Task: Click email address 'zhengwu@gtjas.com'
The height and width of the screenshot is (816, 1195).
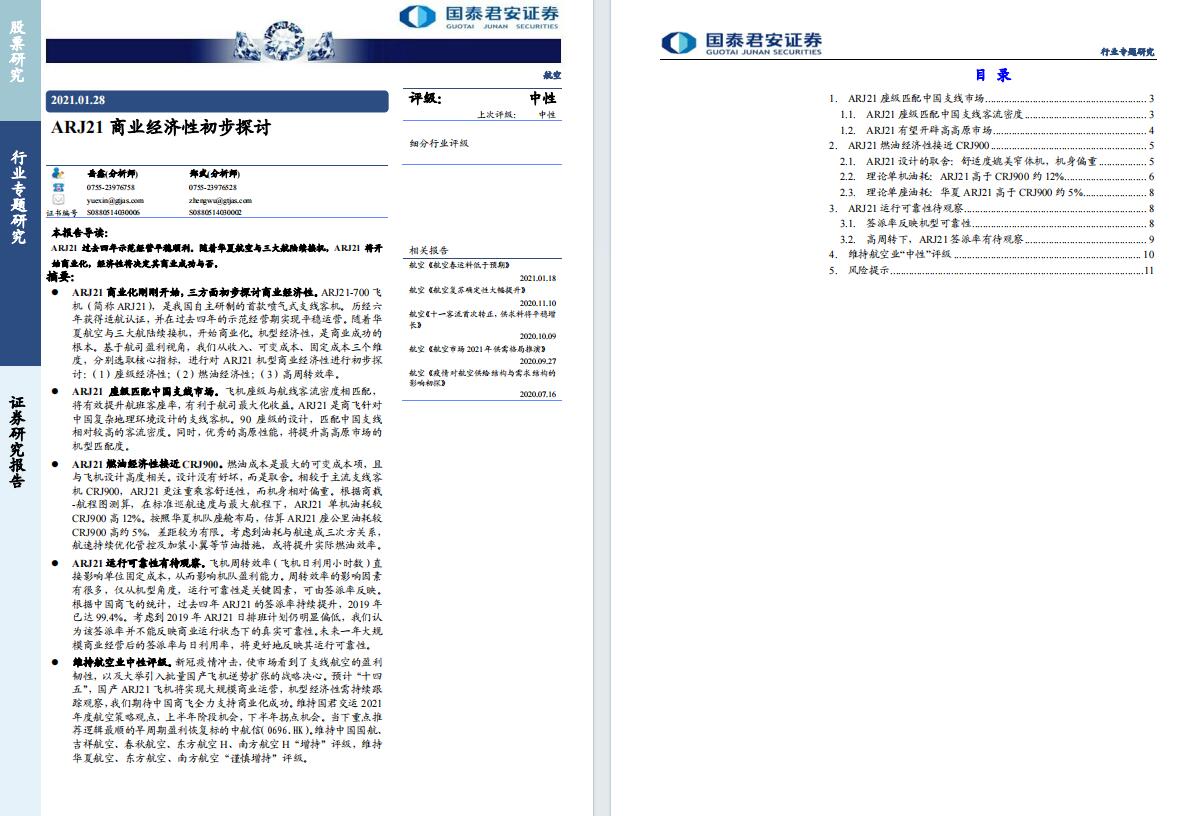Action: 220,200
